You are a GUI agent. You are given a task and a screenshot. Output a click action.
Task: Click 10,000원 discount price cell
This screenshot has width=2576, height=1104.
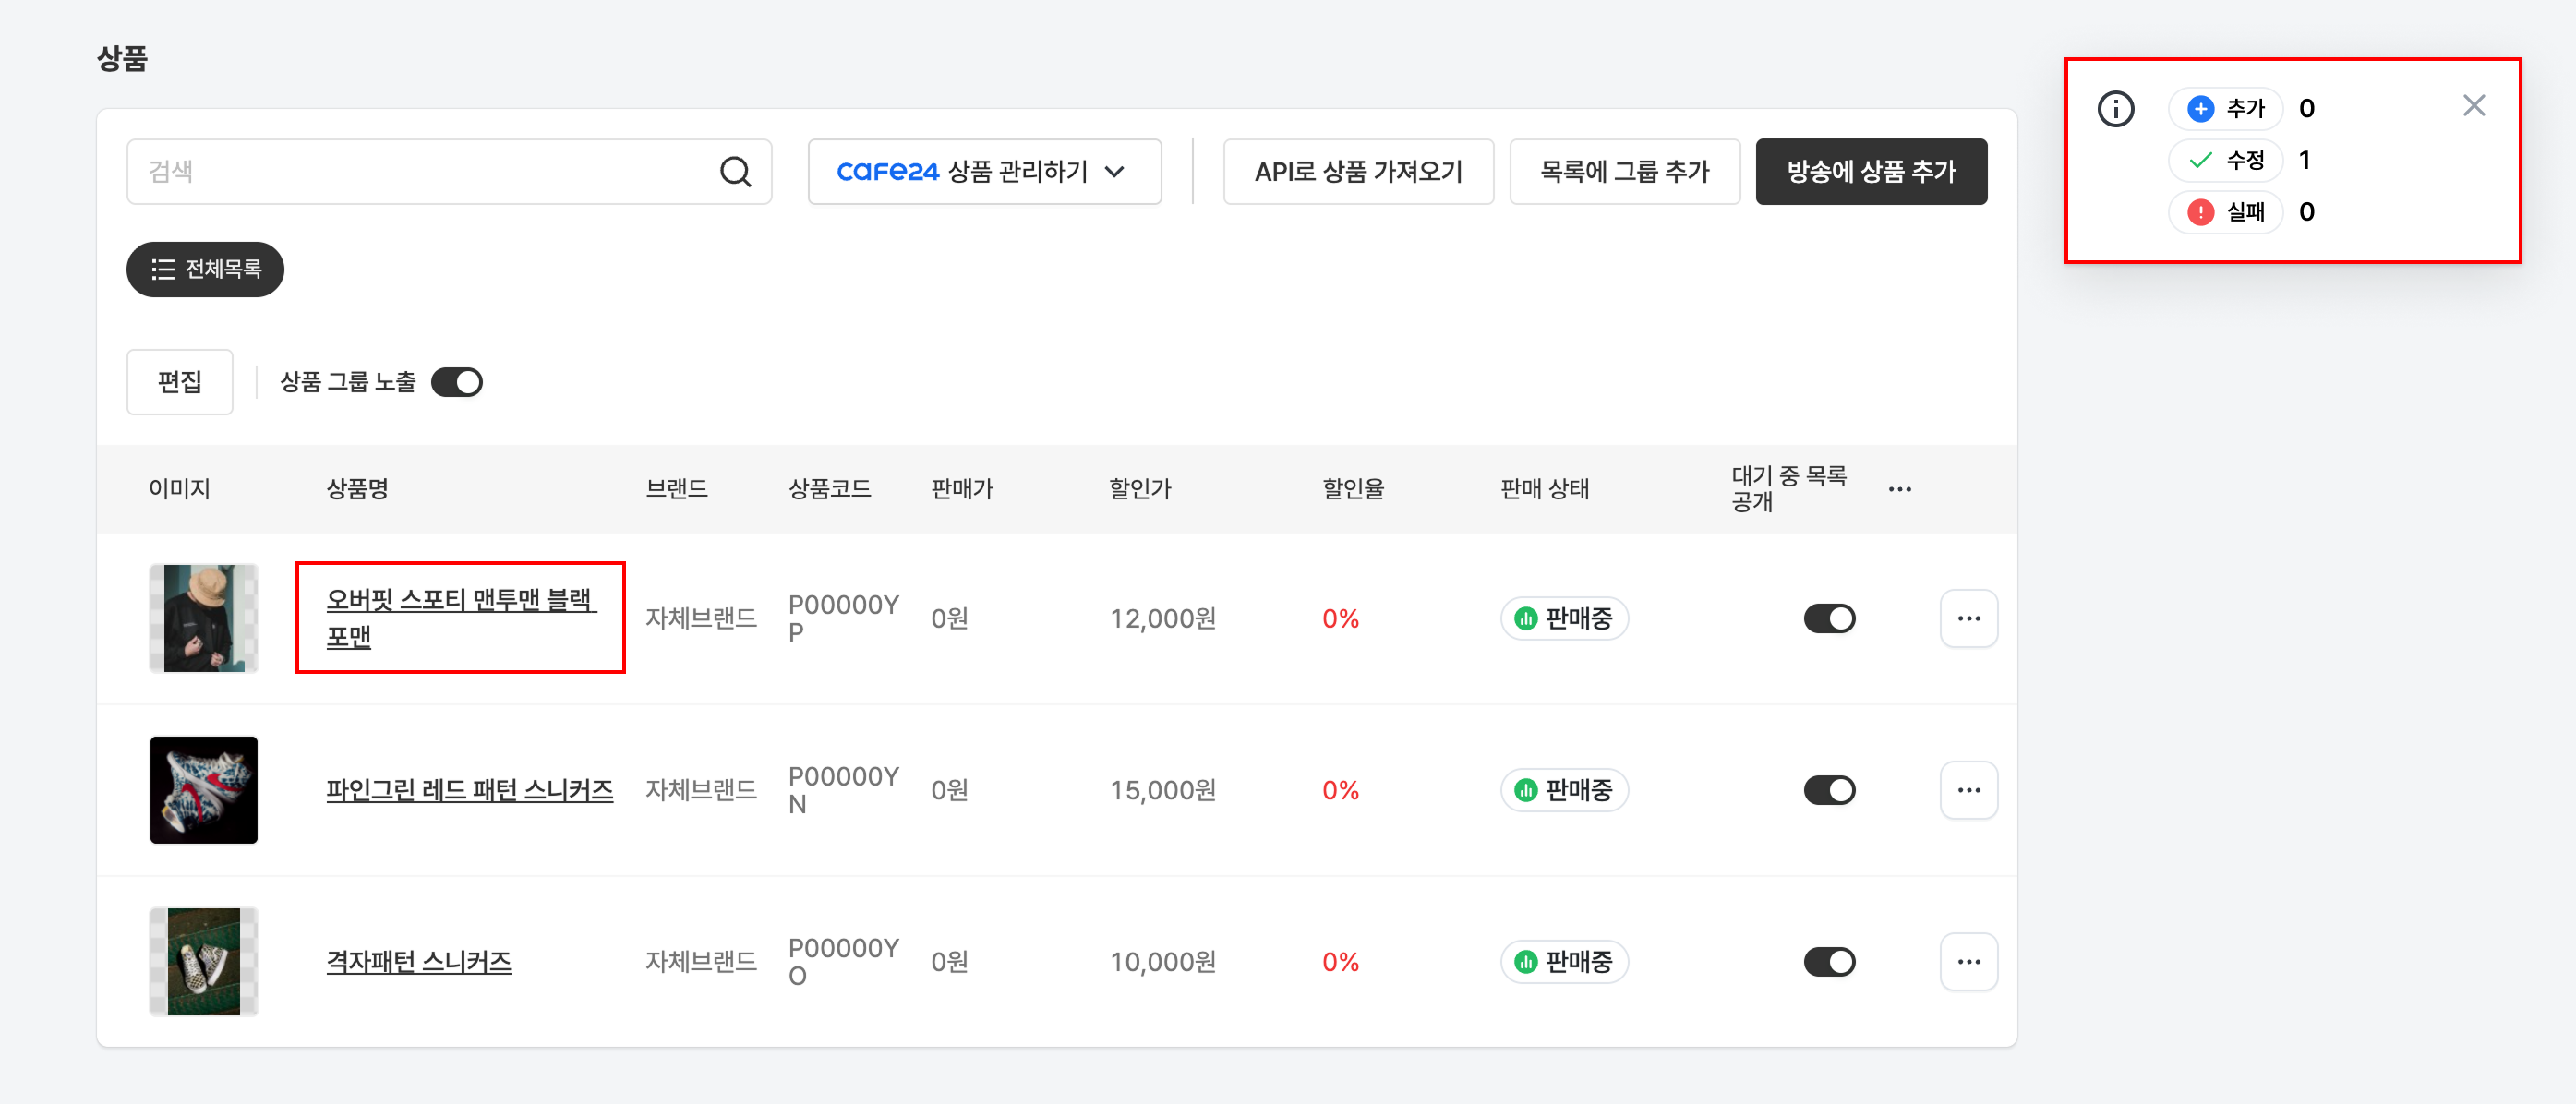click(1162, 963)
